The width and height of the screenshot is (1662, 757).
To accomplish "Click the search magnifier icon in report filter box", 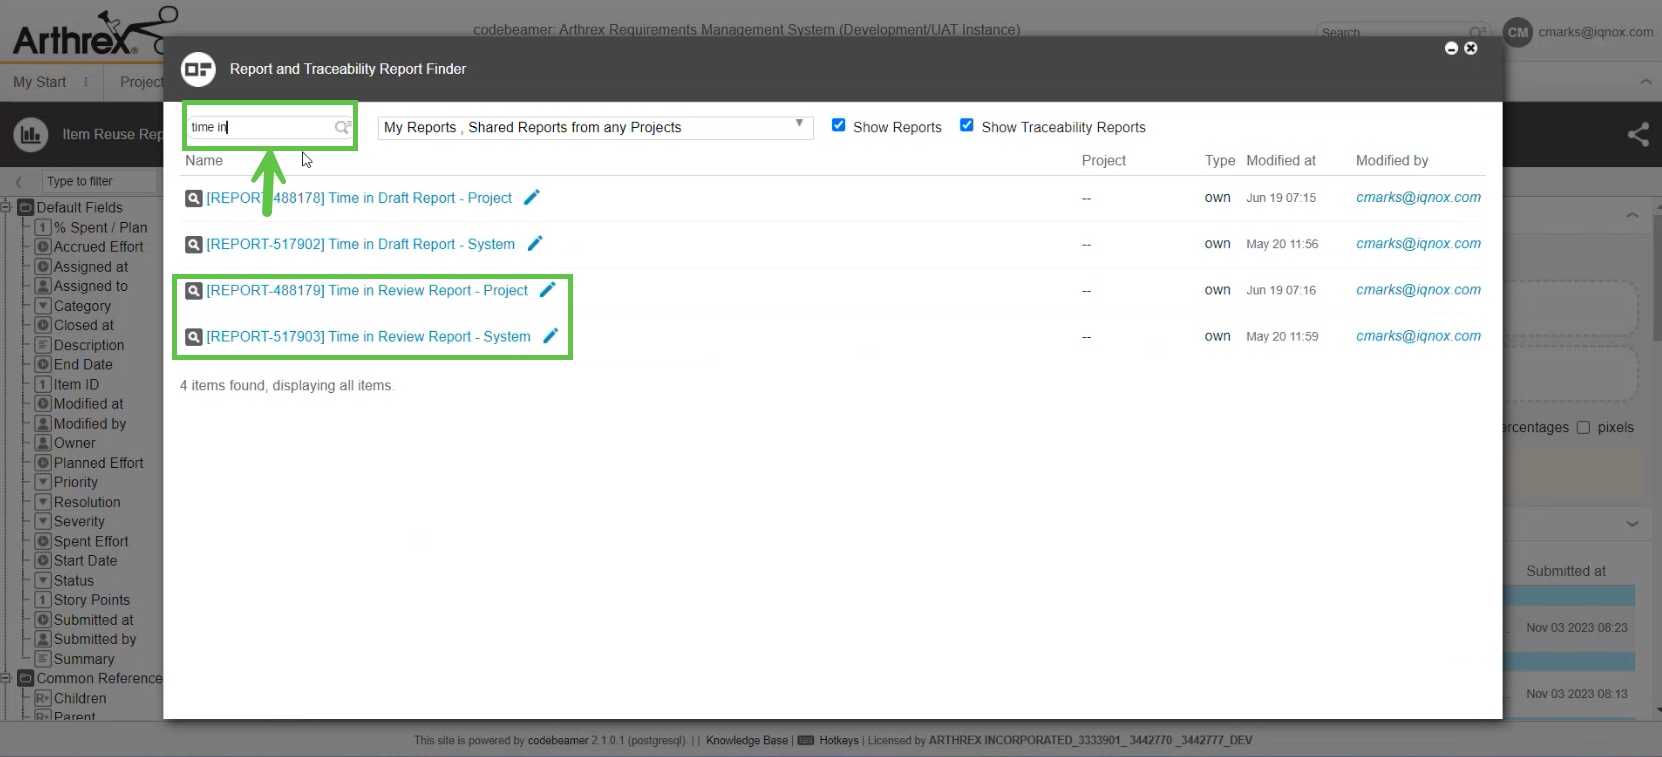I will [342, 127].
